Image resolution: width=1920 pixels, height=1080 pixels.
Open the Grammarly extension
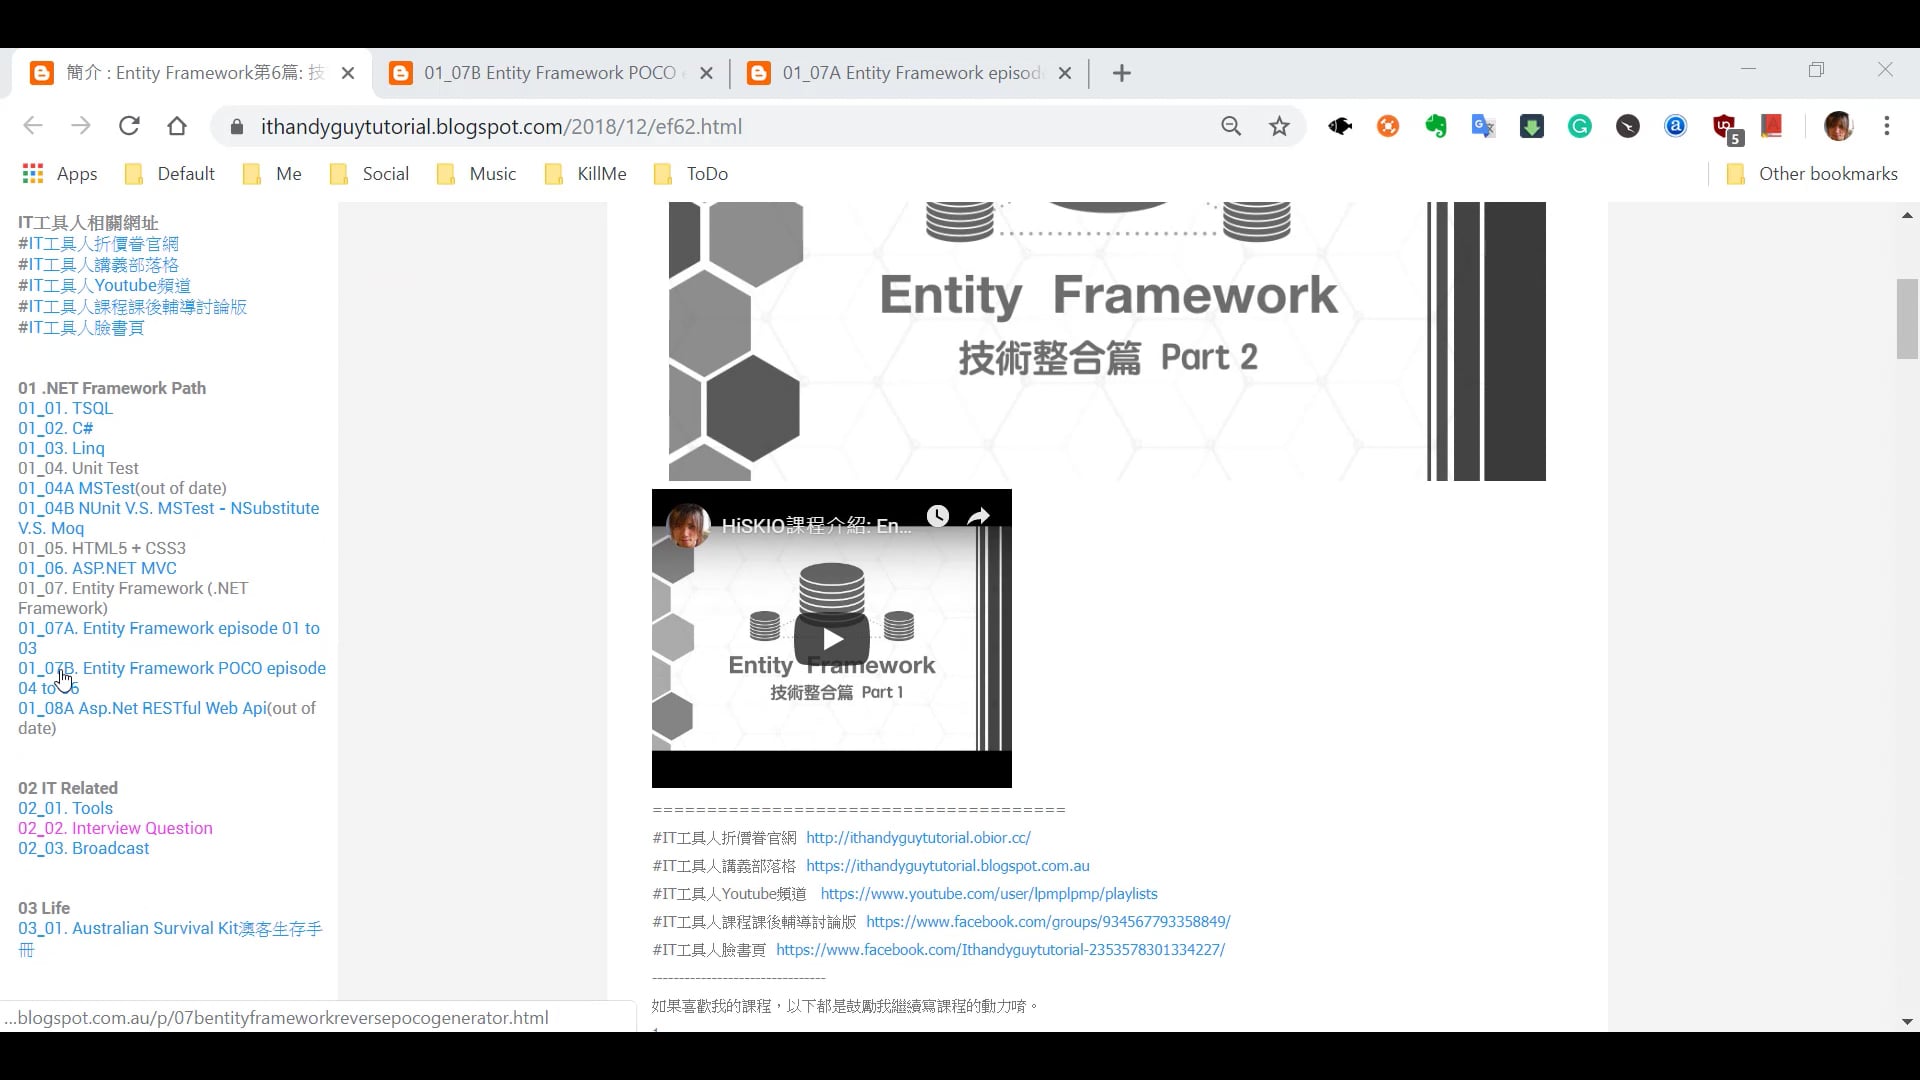pyautogui.click(x=1580, y=126)
